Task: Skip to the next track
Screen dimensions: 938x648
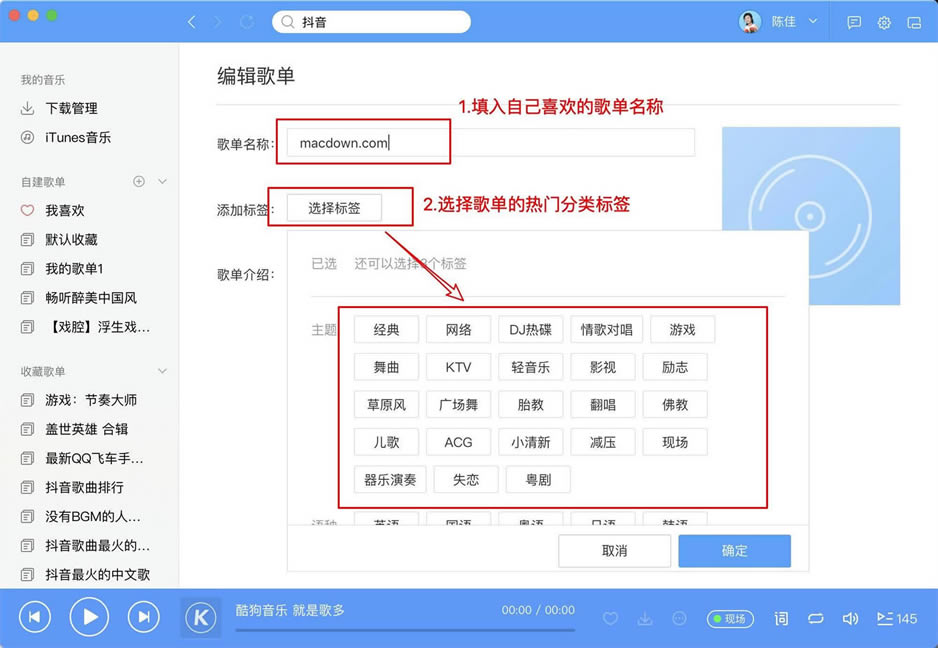Action: [x=144, y=617]
